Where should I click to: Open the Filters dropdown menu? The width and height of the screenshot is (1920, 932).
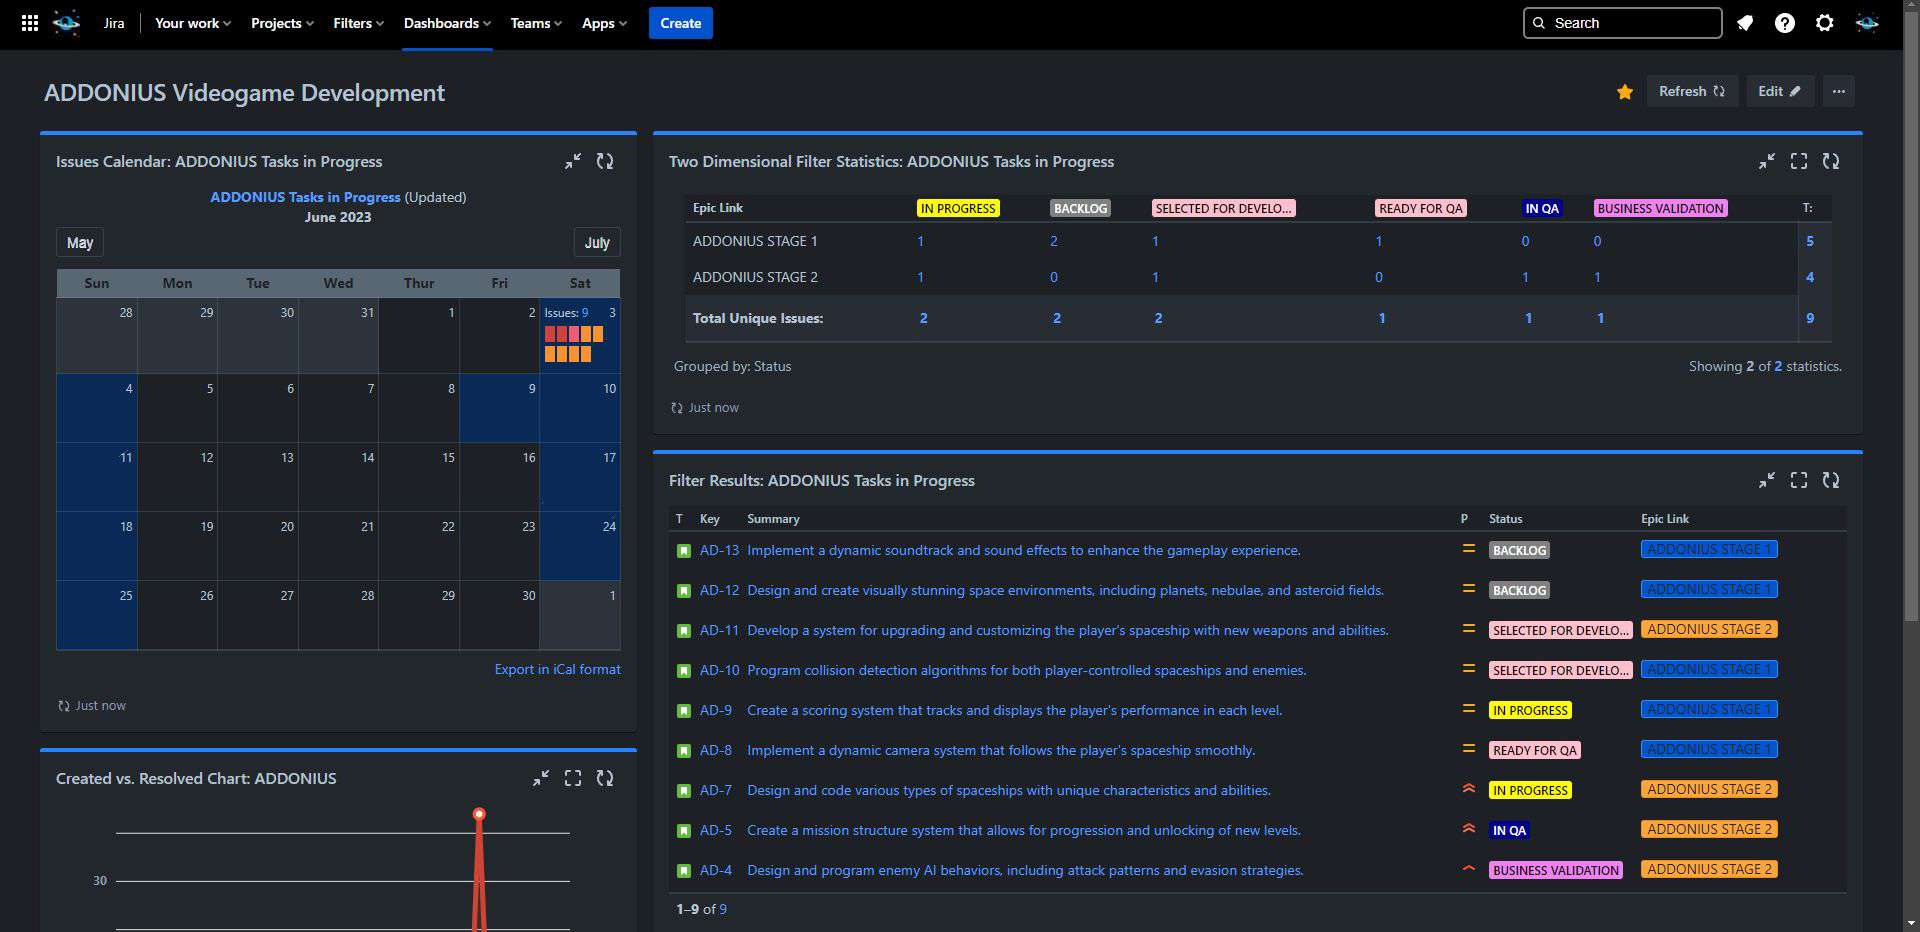click(358, 23)
